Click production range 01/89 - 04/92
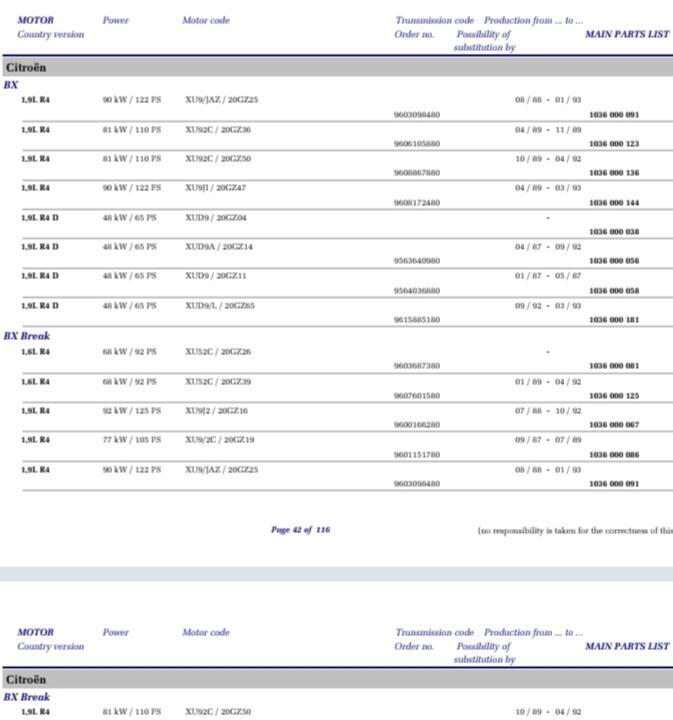The image size is (673, 720). click(x=548, y=382)
